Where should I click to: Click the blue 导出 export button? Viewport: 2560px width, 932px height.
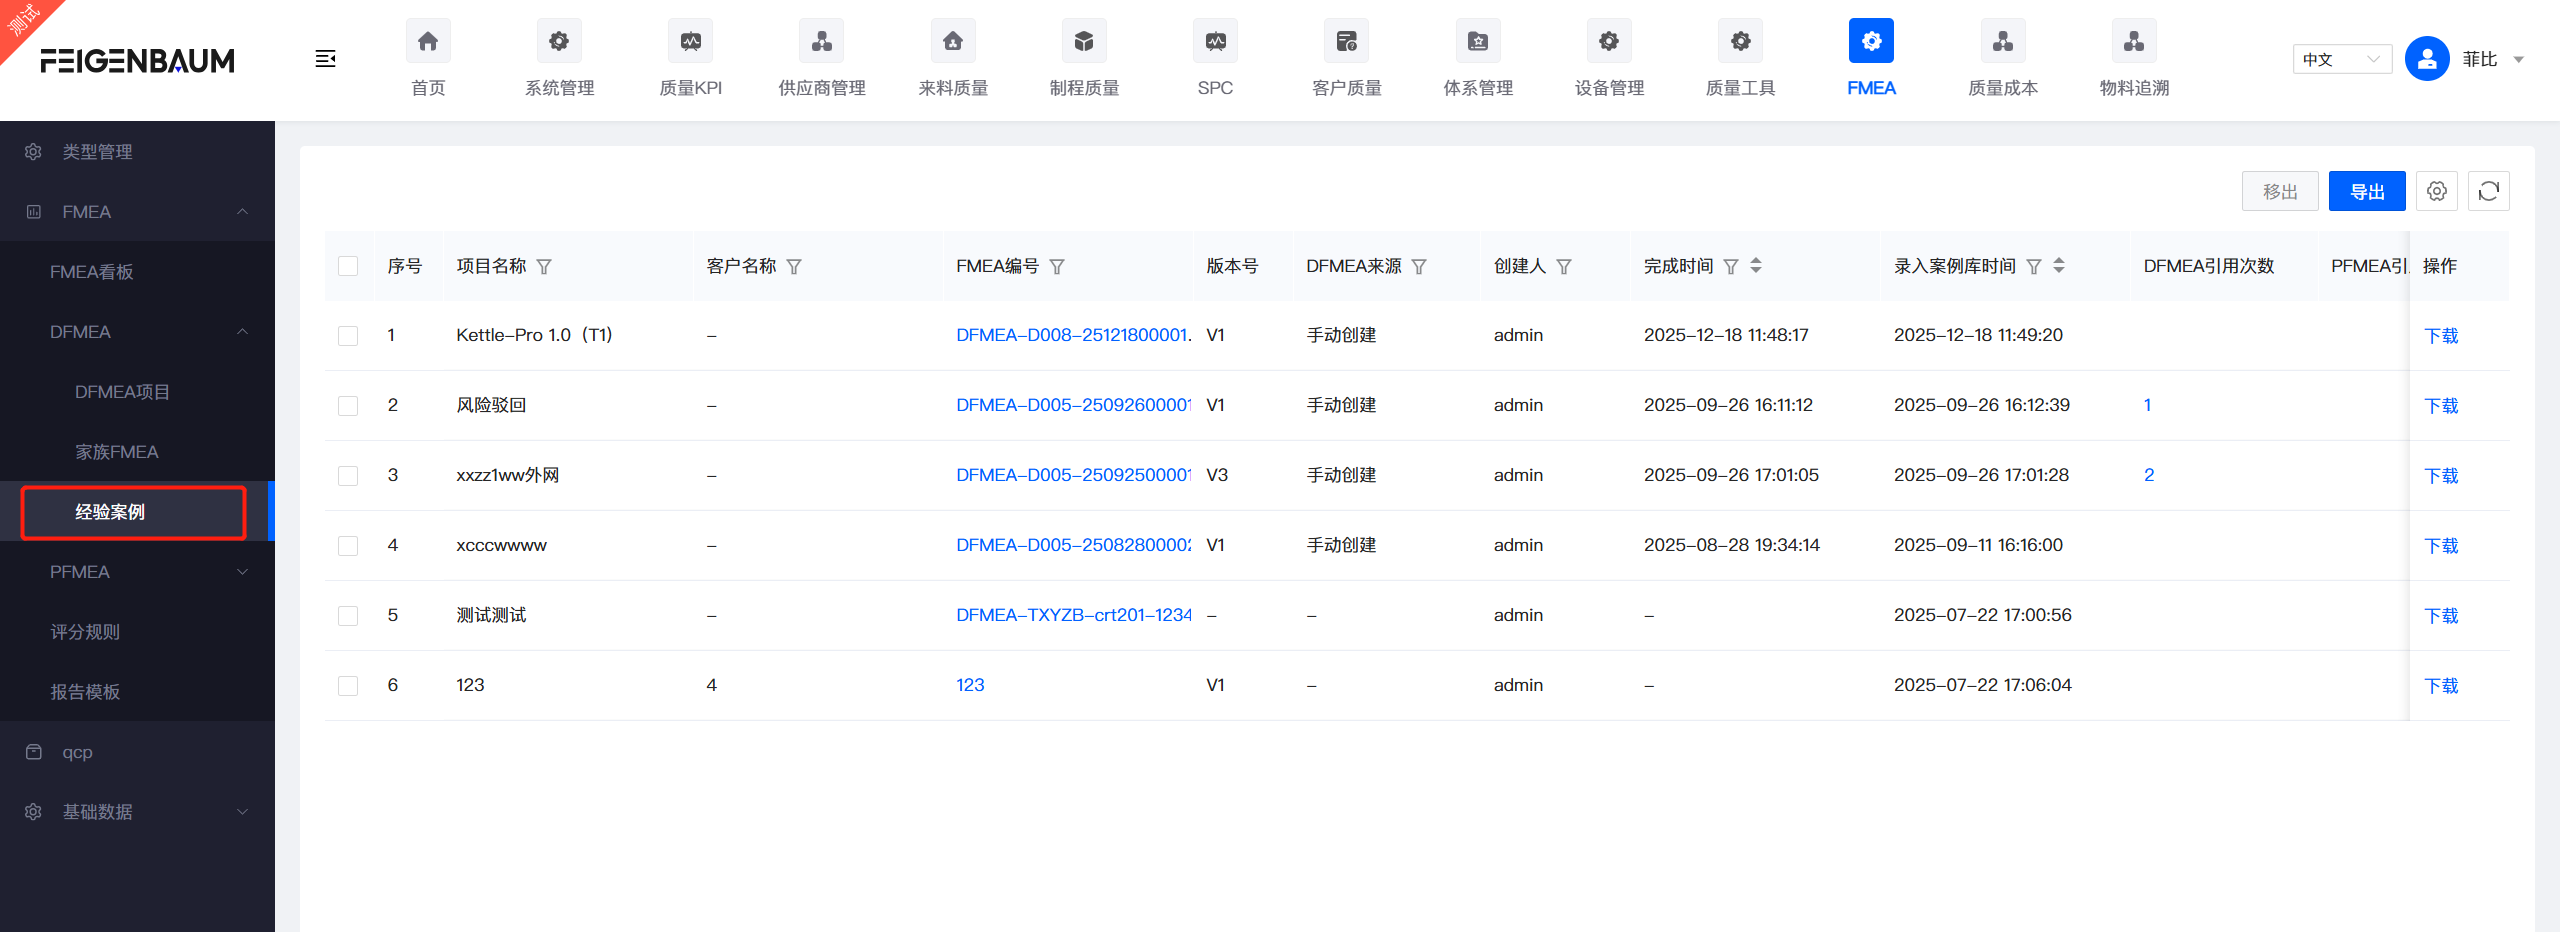pyautogui.click(x=2366, y=191)
